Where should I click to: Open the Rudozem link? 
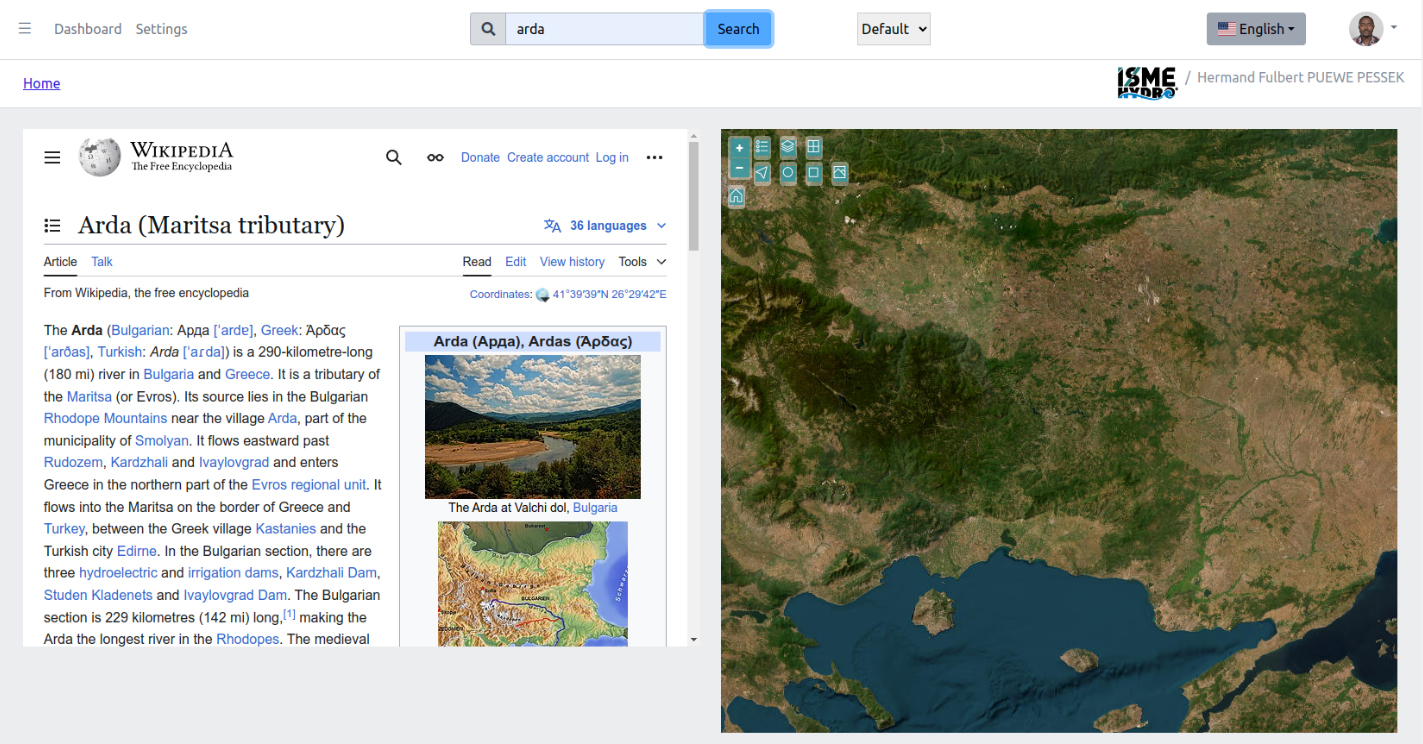(x=73, y=463)
